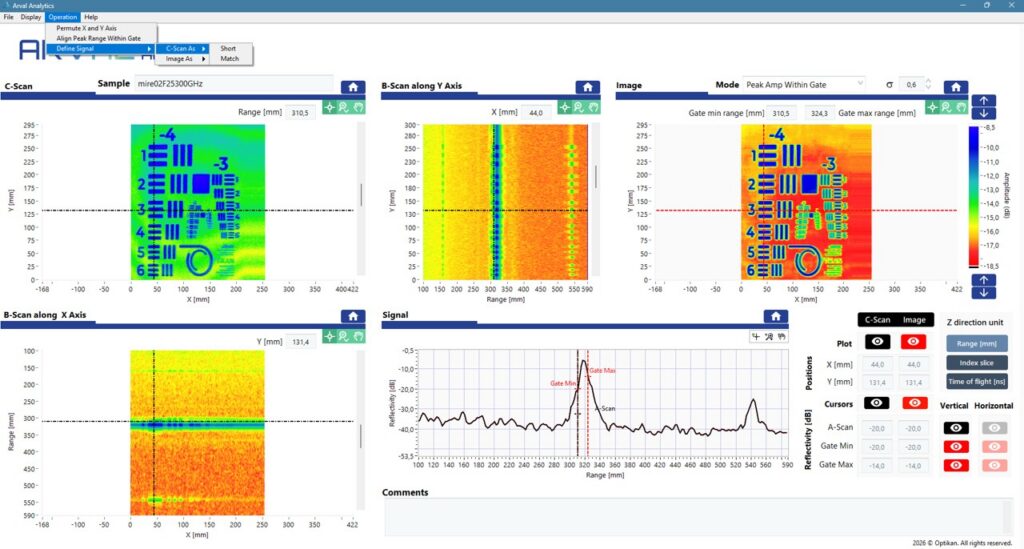Viewport: 1024px width, 549px height.
Task: Open the Mode dropdown showing Peak Amp Within Gate
Action: point(805,84)
